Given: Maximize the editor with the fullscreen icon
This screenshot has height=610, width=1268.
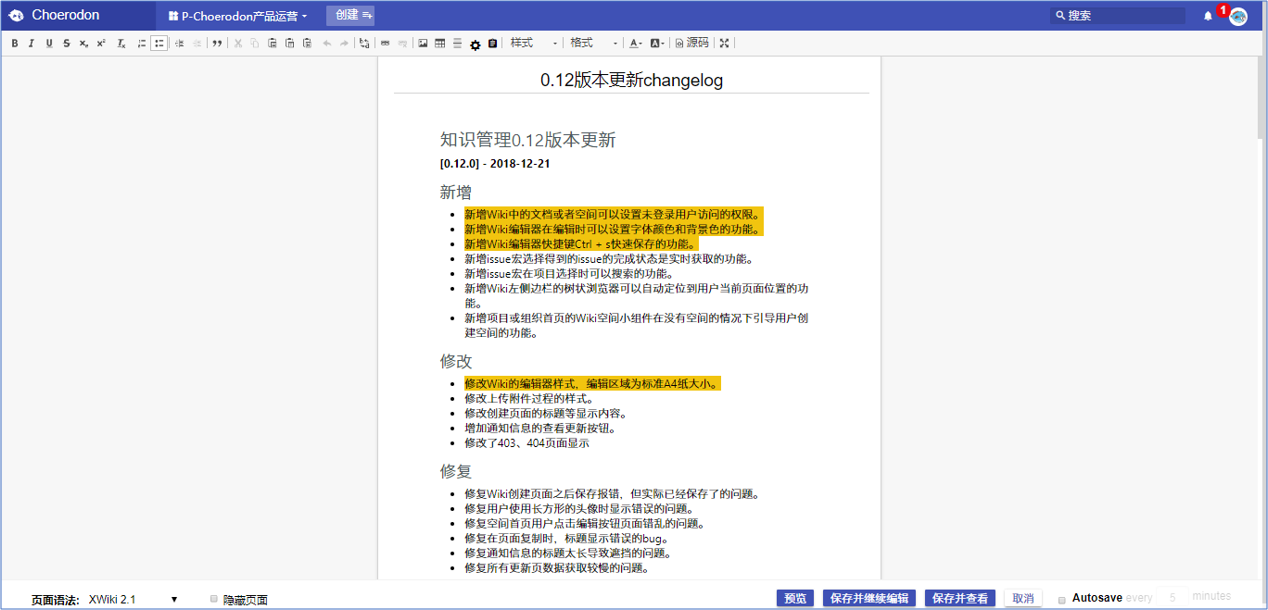Looking at the screenshot, I should [724, 43].
